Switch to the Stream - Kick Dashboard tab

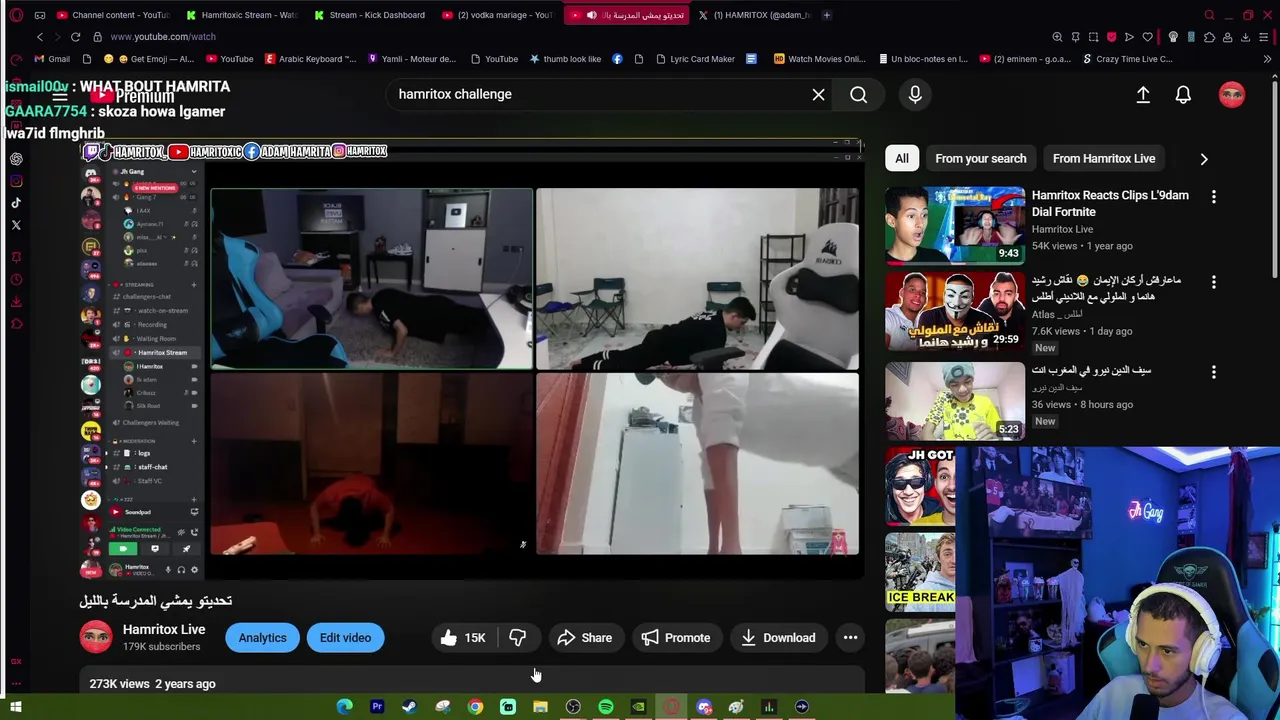[370, 15]
